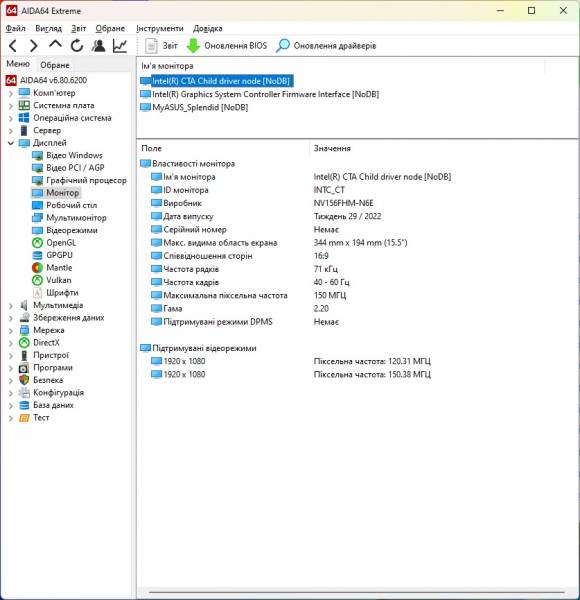Generate a report via the Звіт toolbar button
The width and height of the screenshot is (580, 600).
point(161,46)
